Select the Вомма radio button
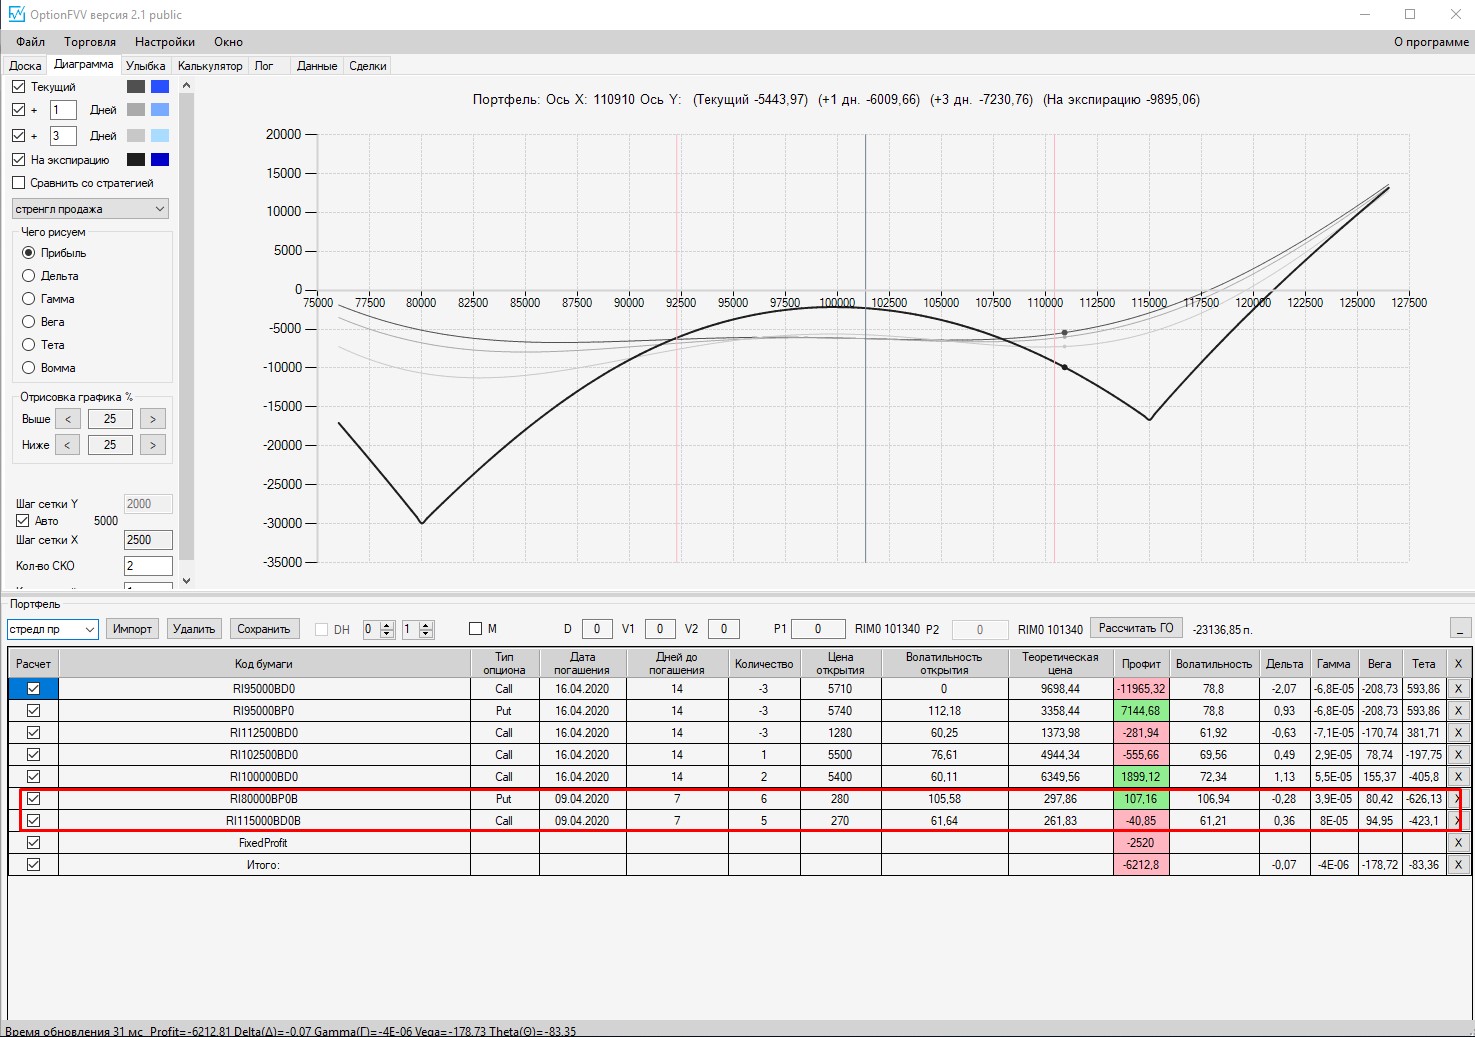 point(29,368)
